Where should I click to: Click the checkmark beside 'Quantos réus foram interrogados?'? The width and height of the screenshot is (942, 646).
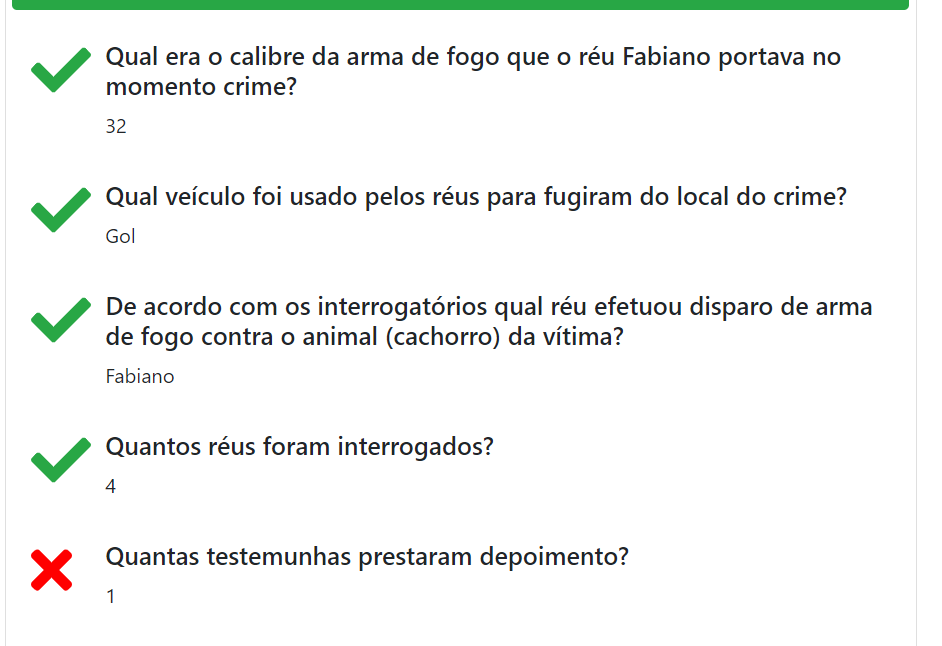coord(60,460)
